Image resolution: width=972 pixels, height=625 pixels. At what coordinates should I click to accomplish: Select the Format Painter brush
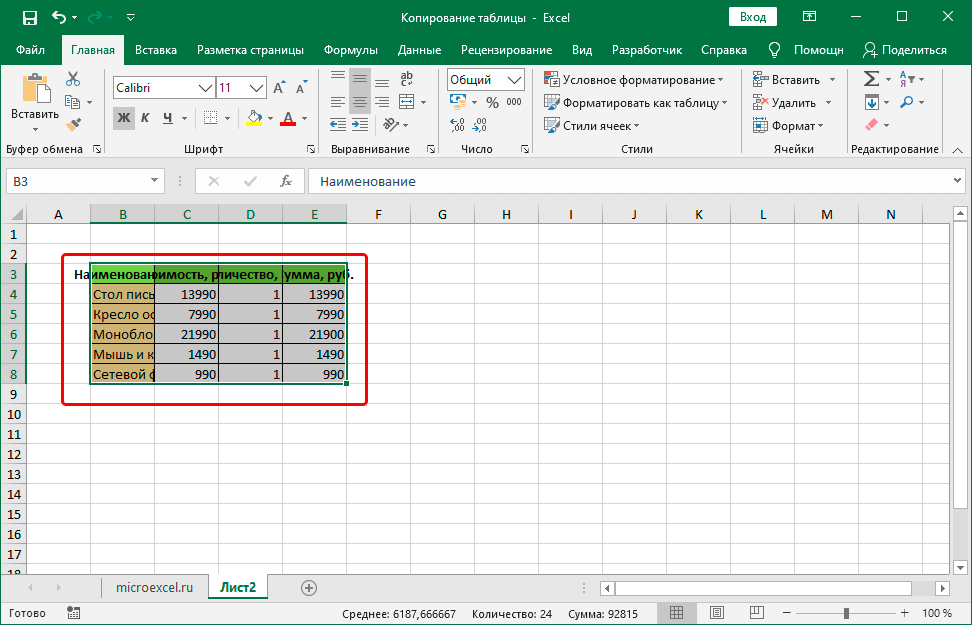[73, 125]
